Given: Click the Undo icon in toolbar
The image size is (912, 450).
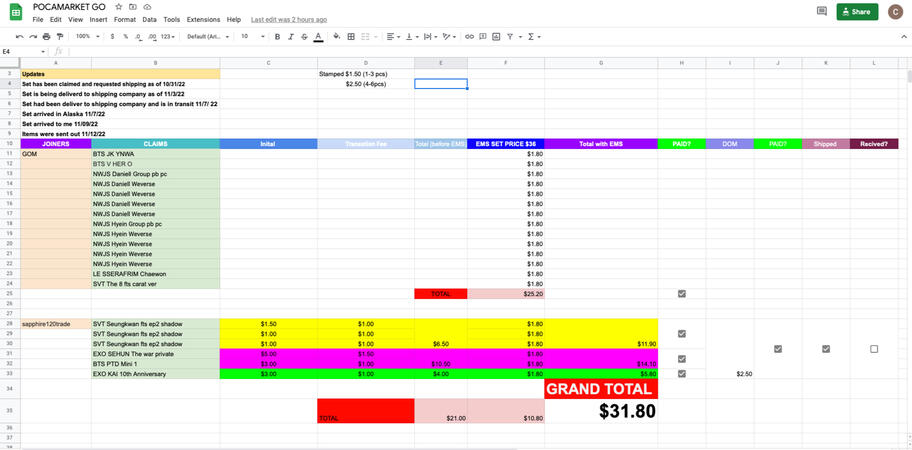Looking at the screenshot, I should [20, 36].
